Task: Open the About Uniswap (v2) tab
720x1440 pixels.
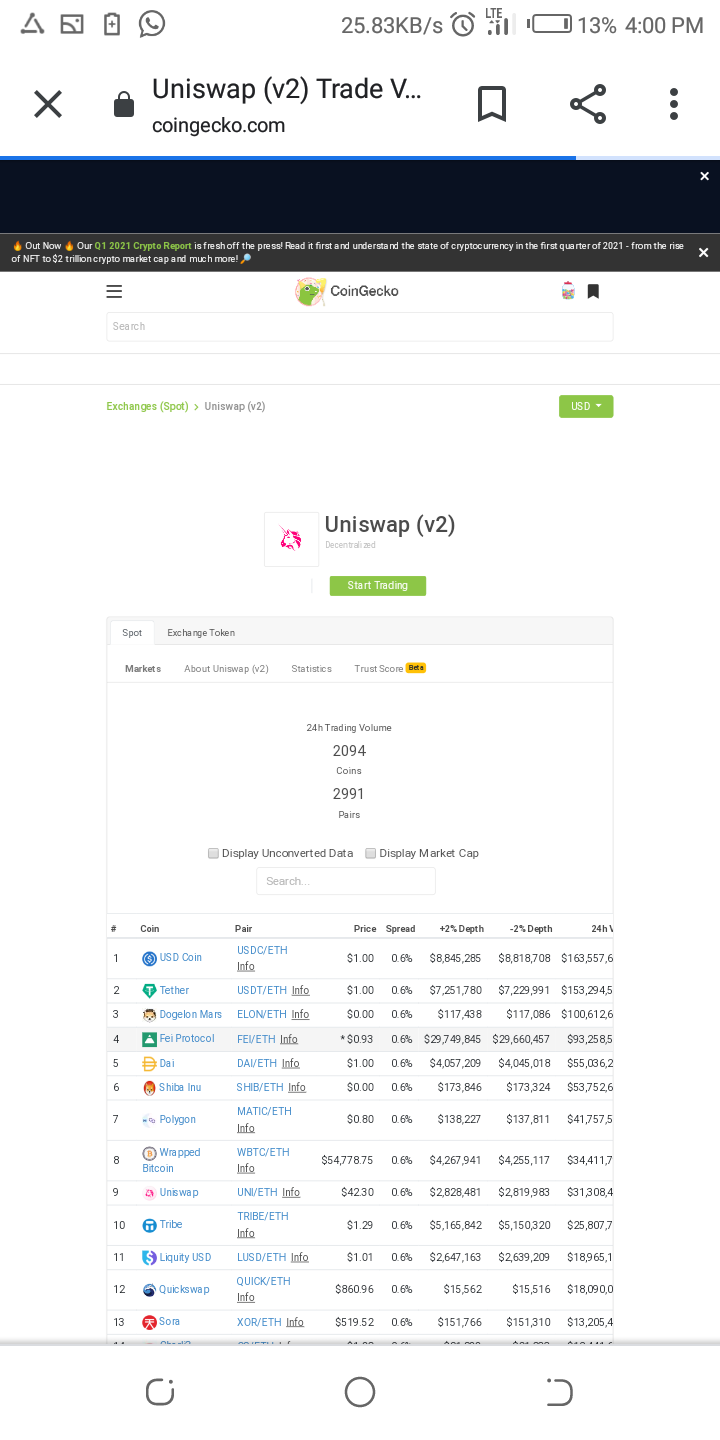Action: click(226, 668)
